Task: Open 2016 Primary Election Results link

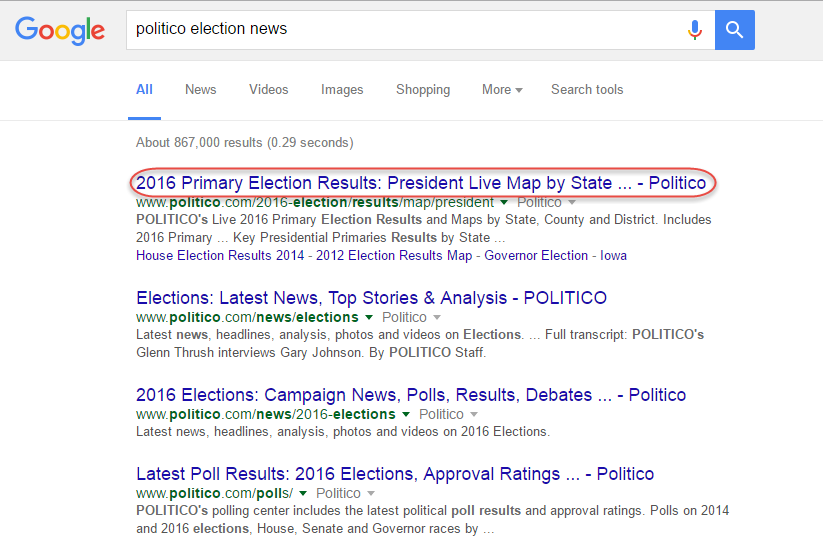Action: pos(420,183)
